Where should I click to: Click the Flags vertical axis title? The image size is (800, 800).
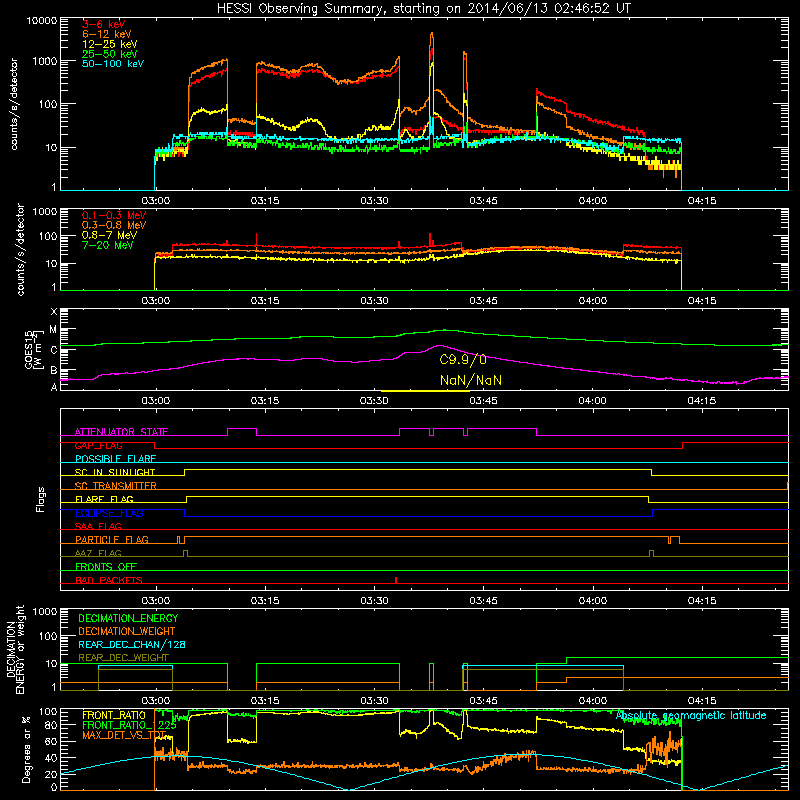pos(41,499)
